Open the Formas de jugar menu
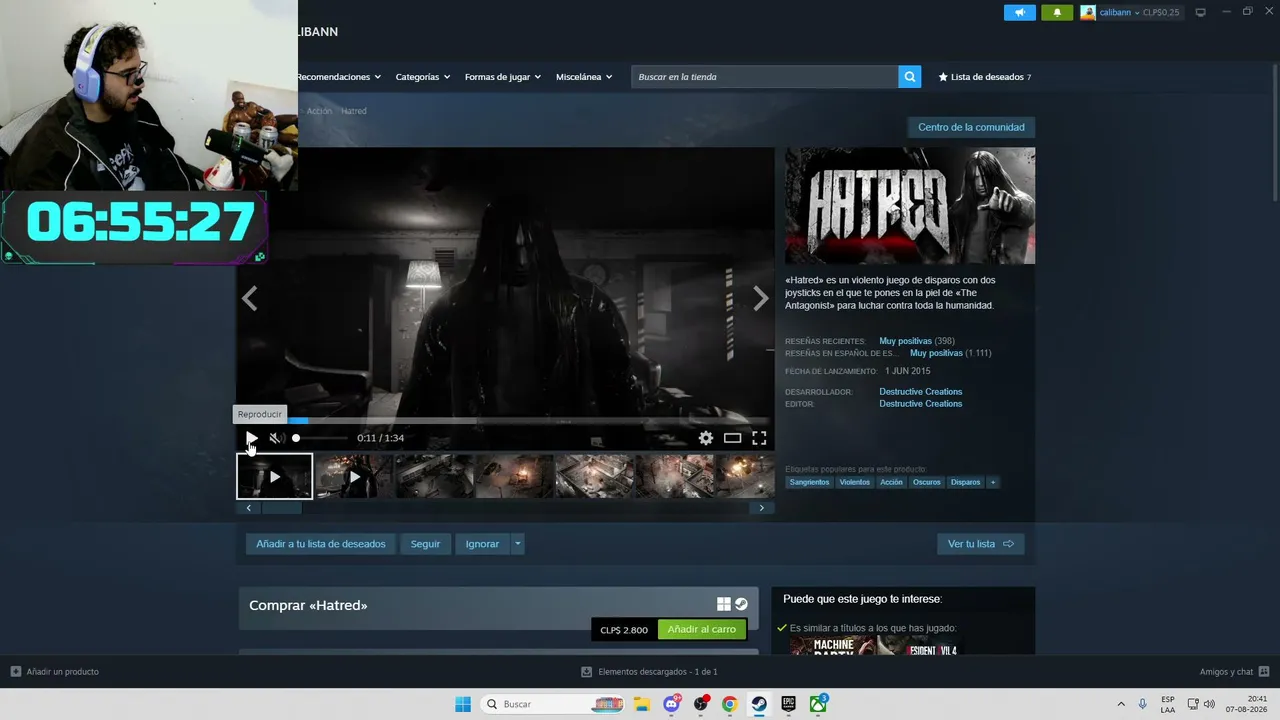1280x720 pixels. [503, 77]
